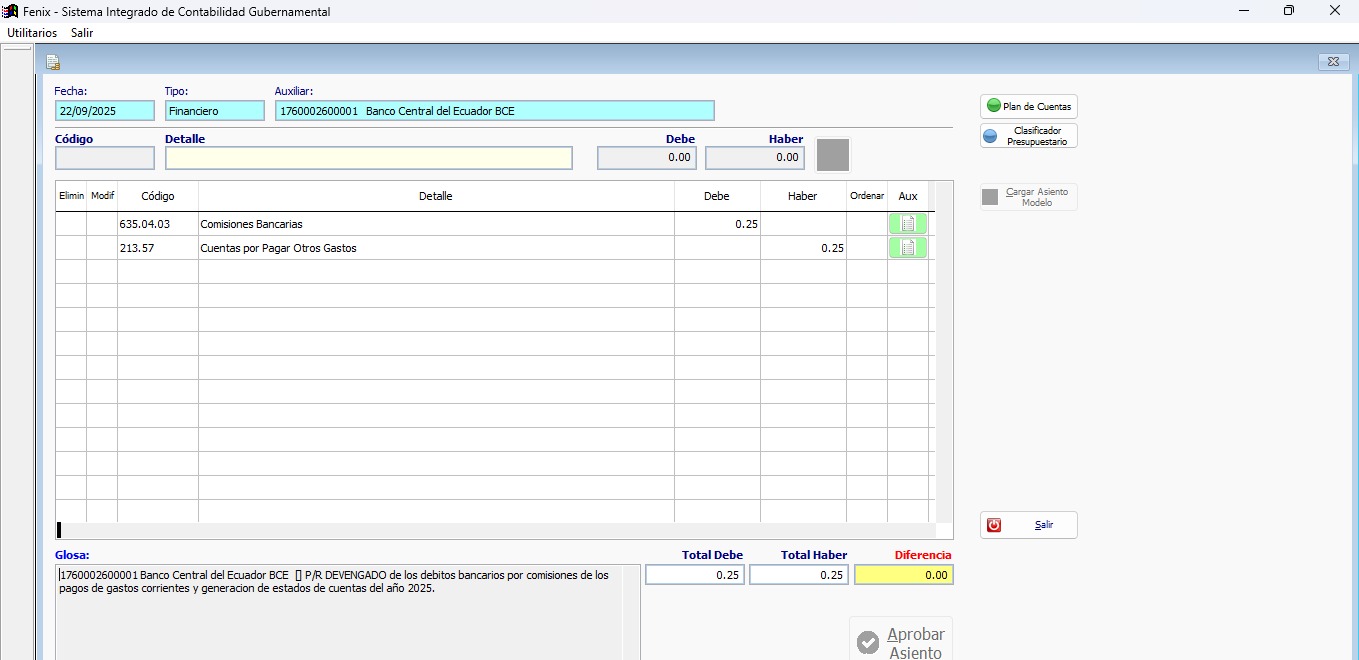
Task: Open auxiliary document icon for Cuentas por Pagar row
Action: [x=907, y=248]
